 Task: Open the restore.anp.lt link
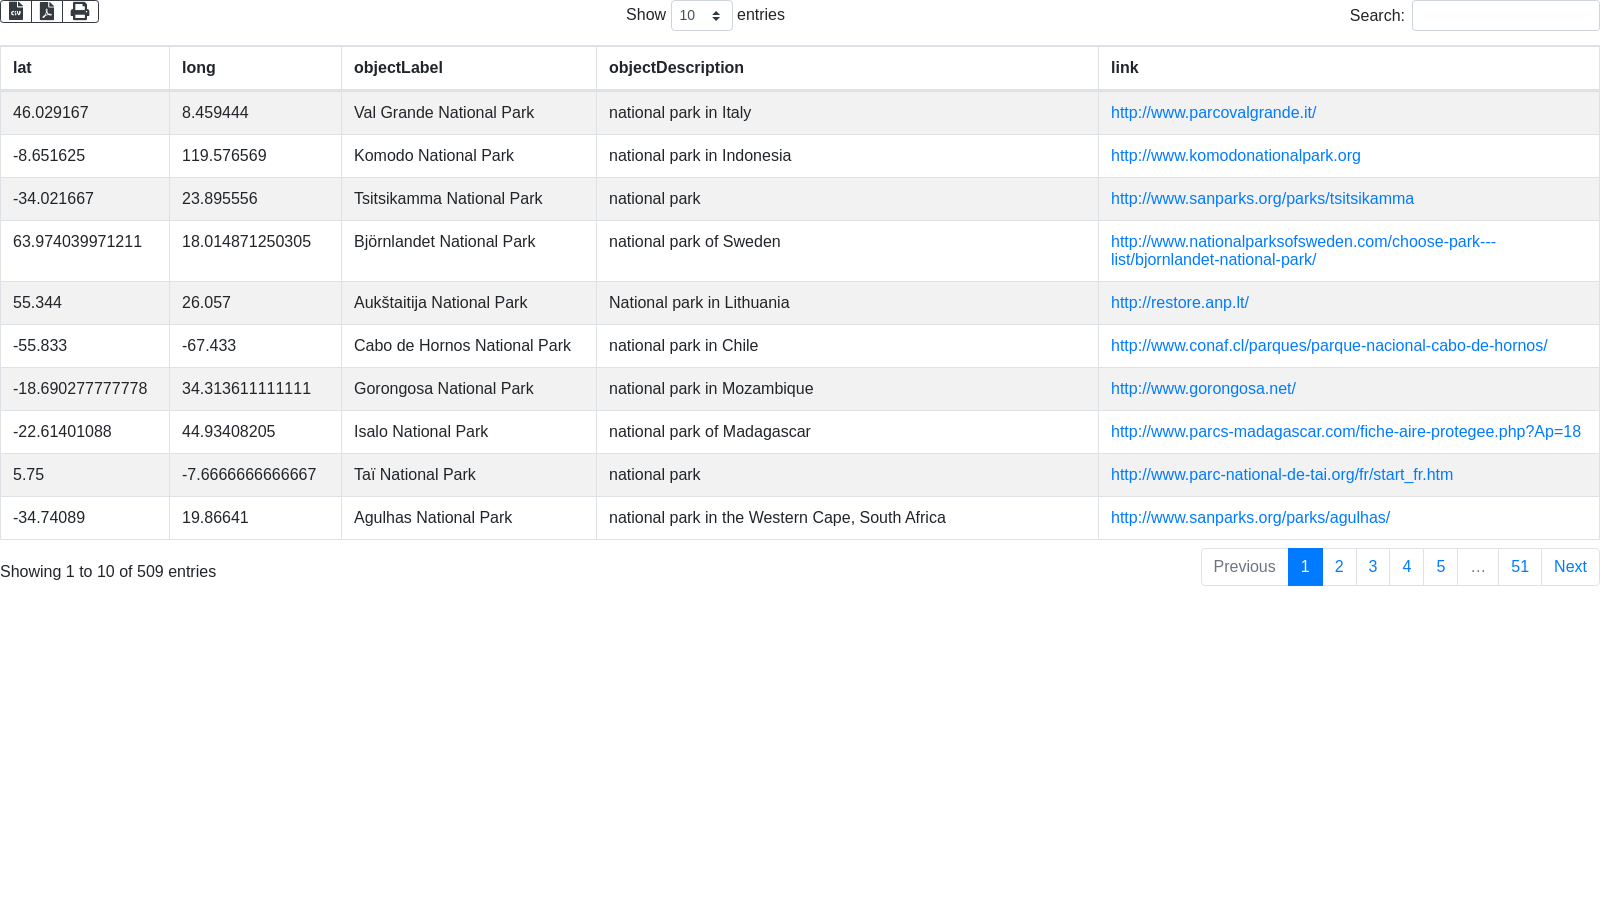(1179, 303)
